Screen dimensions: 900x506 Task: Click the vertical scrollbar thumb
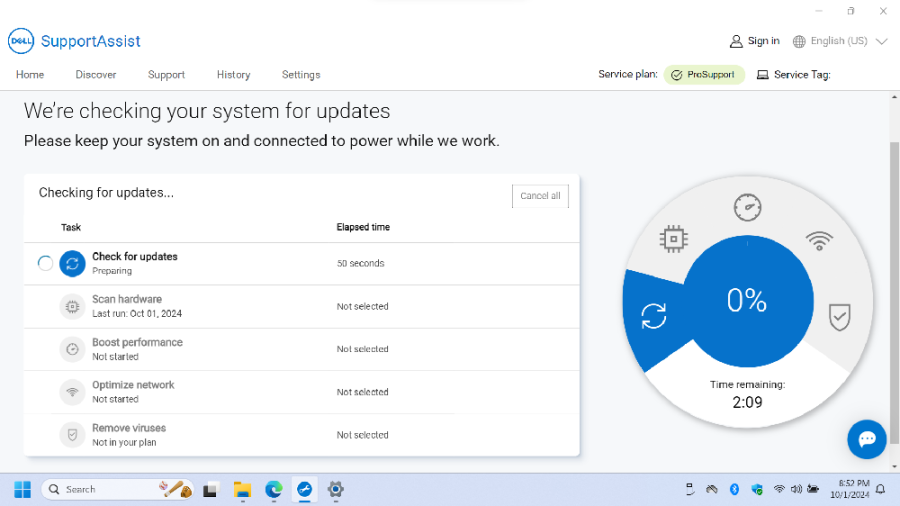894,293
